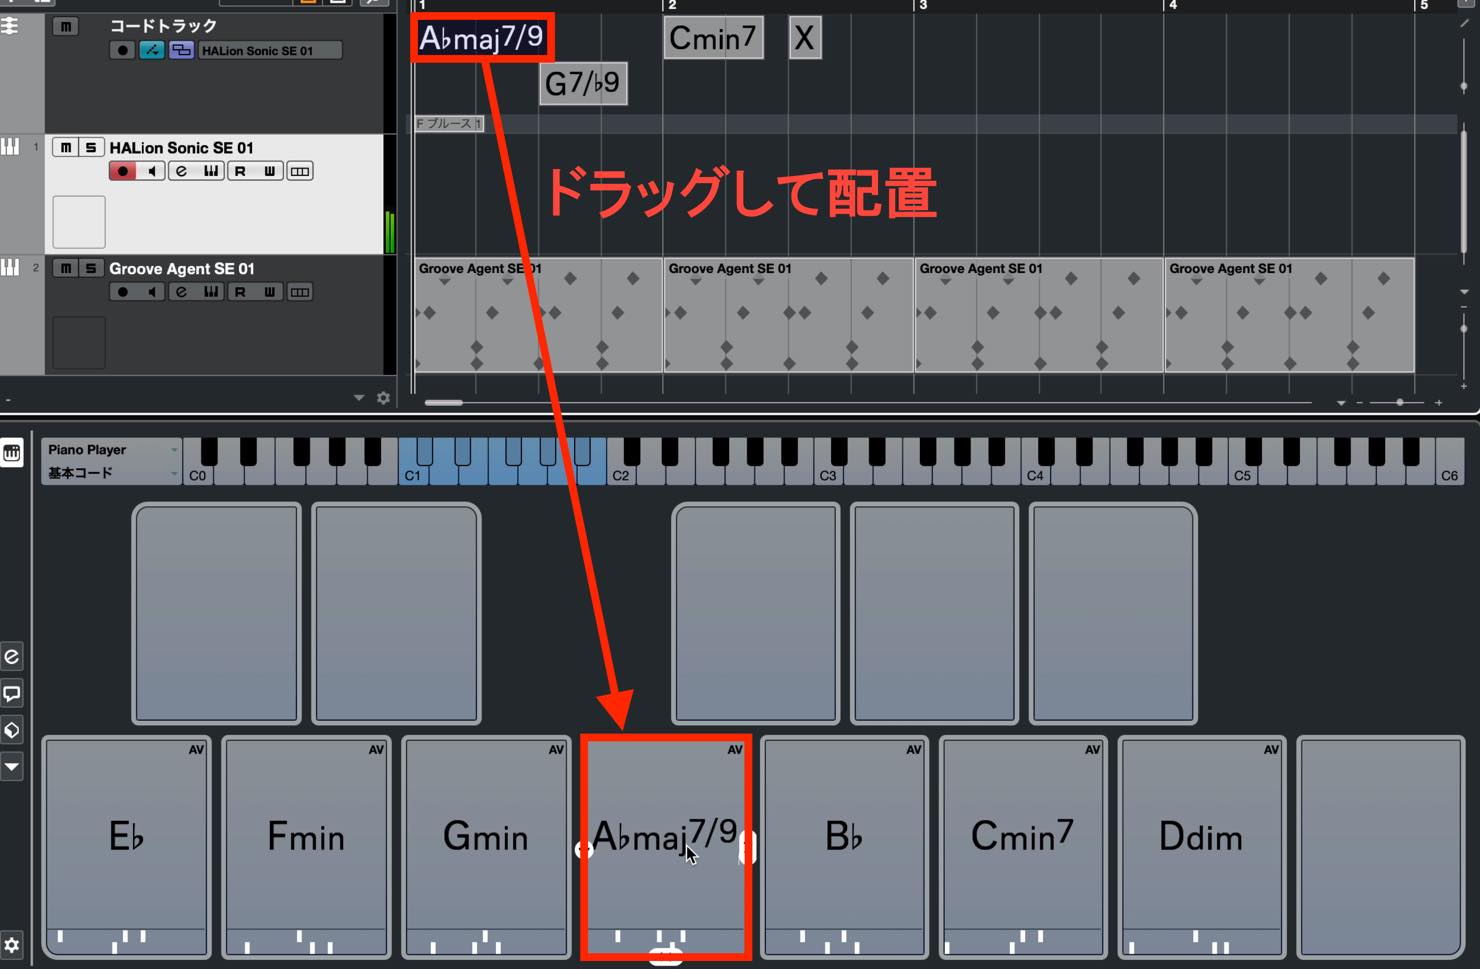This screenshot has width=1480, height=969.
Task: Click the C4 key on the pad keyboard
Action: 1035,475
